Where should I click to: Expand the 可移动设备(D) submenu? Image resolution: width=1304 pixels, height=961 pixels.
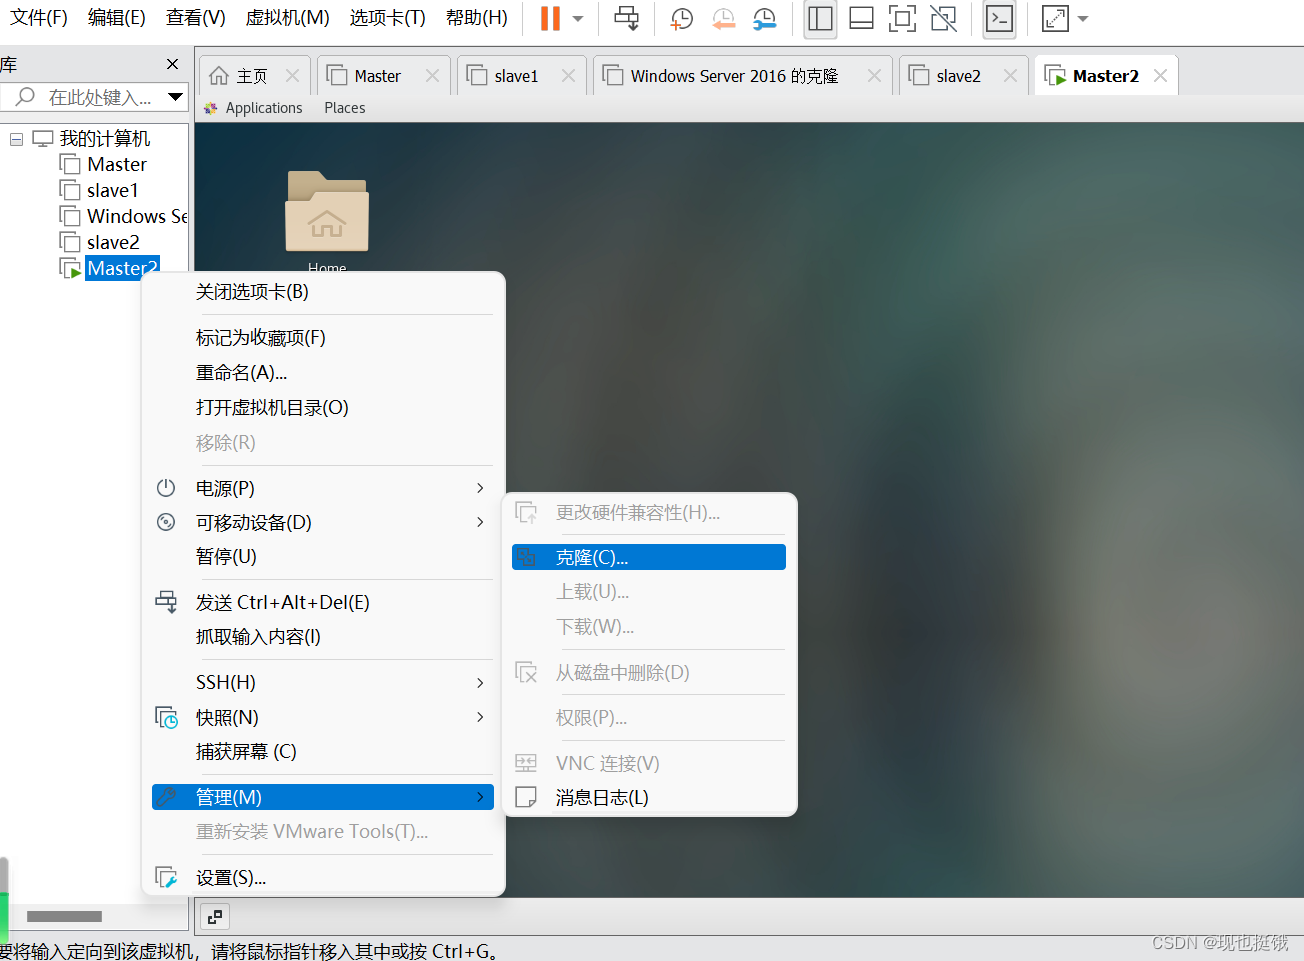coord(323,522)
